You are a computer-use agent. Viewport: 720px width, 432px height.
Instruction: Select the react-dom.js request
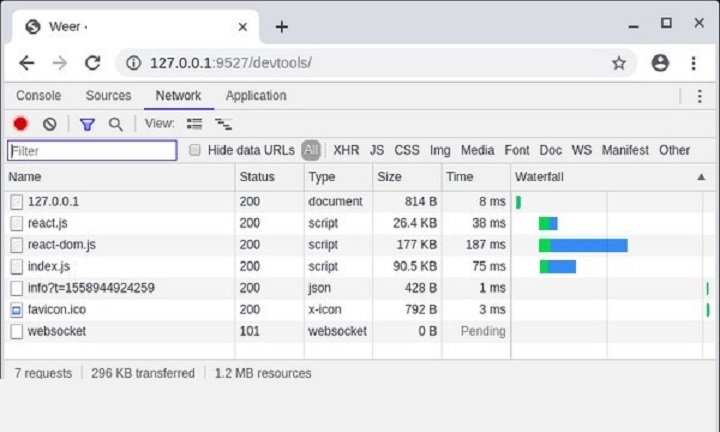(62, 245)
